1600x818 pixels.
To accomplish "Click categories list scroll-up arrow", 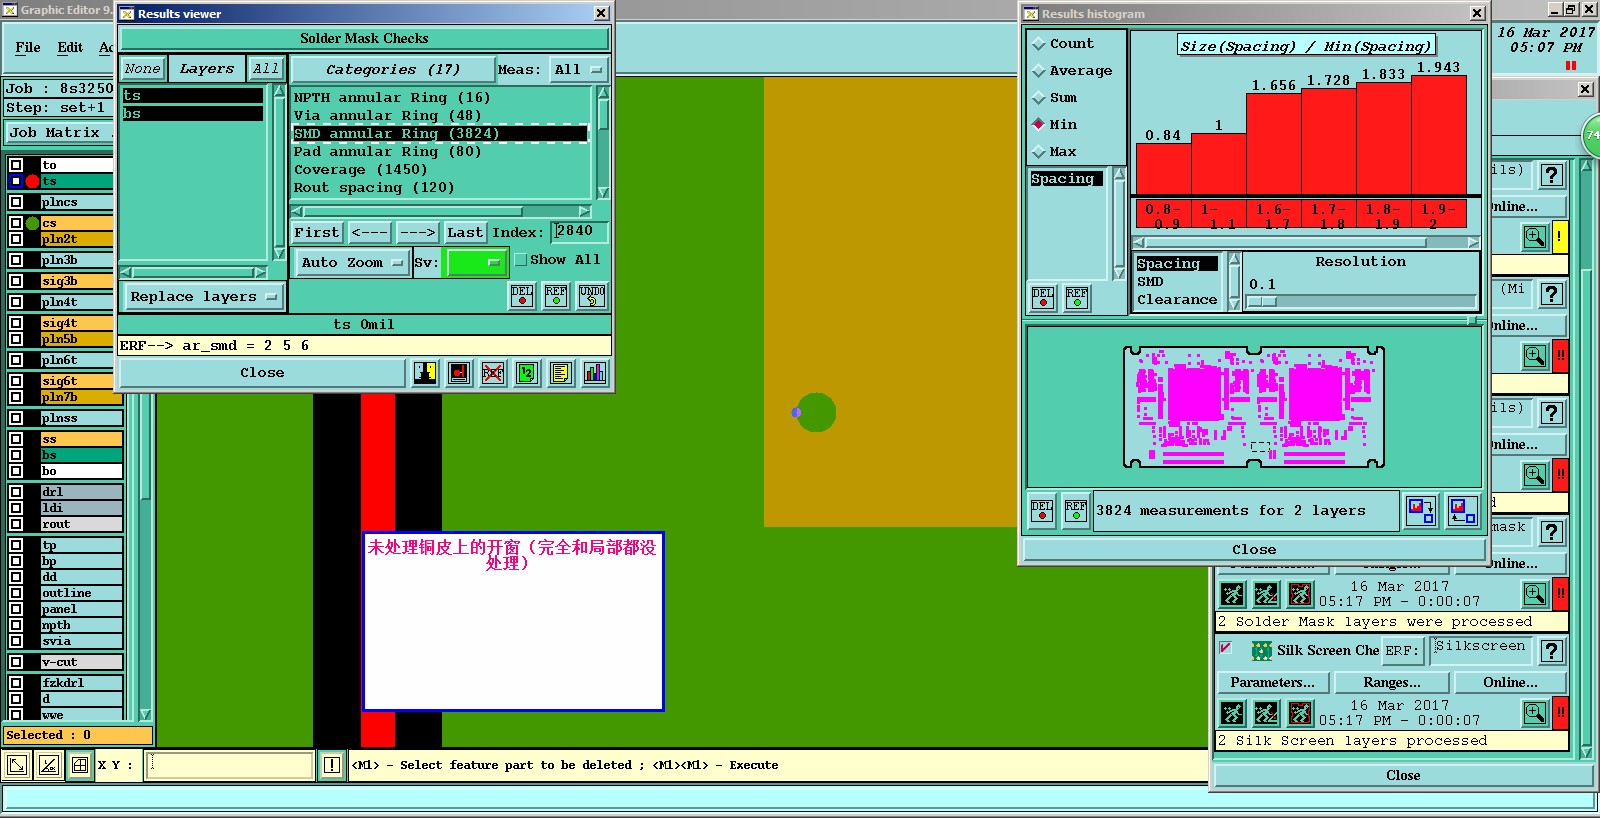I will (603, 93).
